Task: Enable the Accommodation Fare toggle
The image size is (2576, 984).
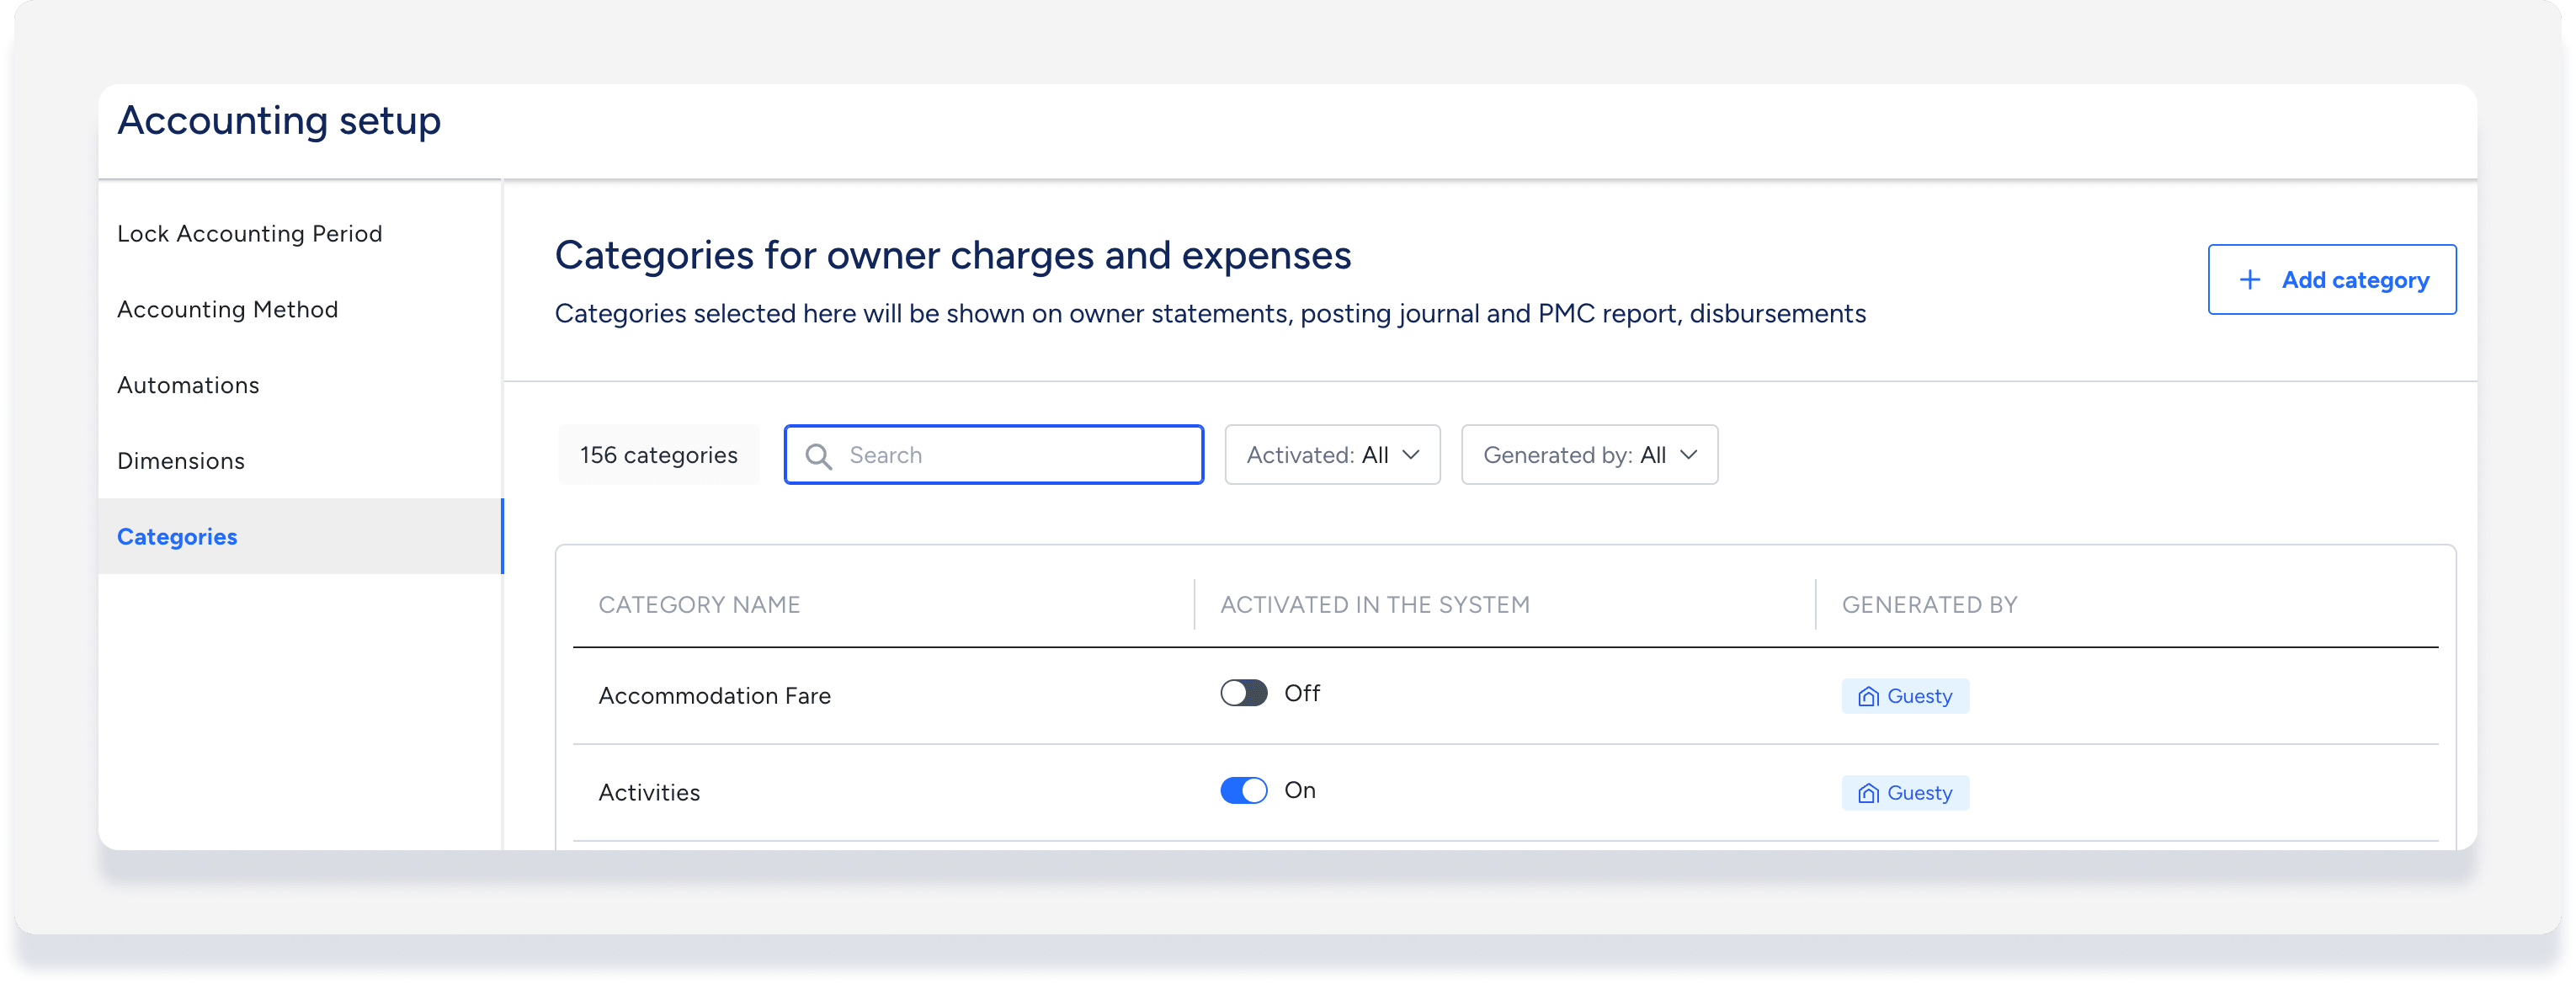Action: 1243,693
